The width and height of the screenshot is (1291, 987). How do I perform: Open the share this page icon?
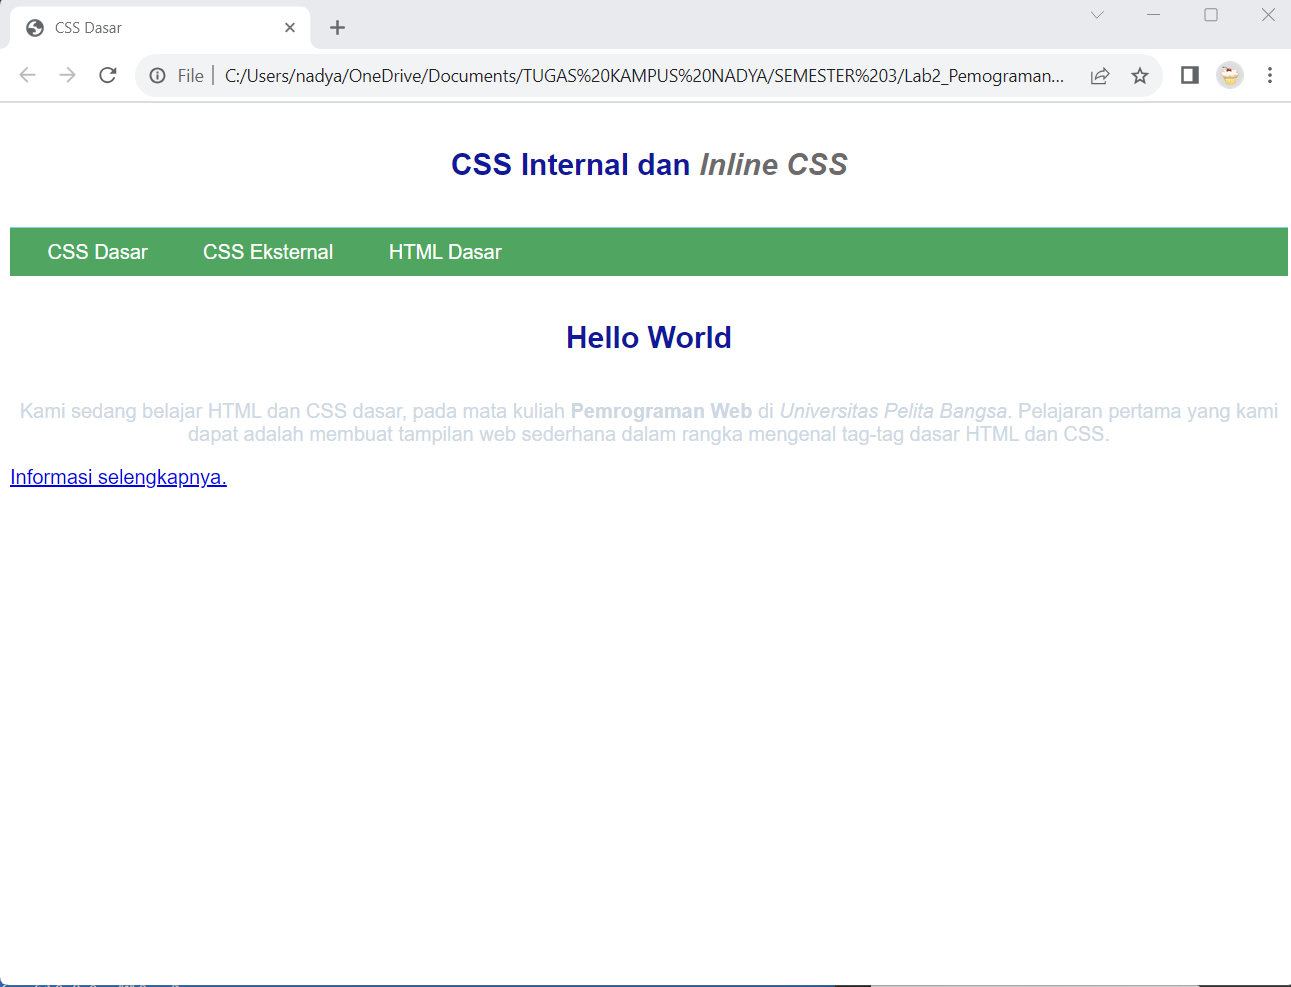tap(1100, 75)
